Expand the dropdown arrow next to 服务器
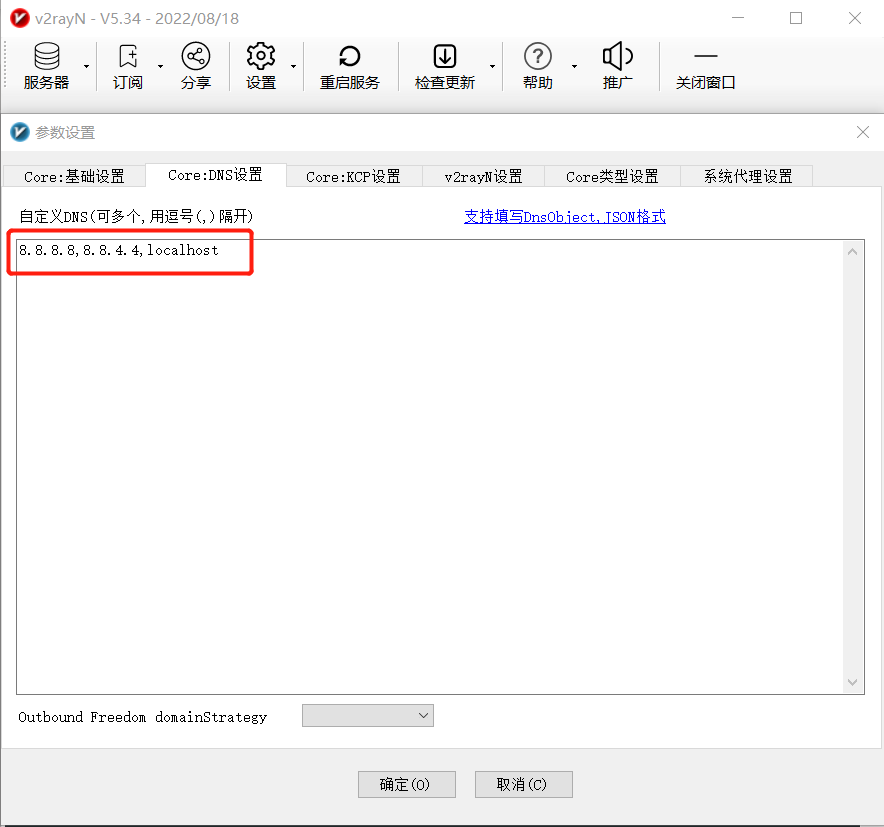 pyautogui.click(x=86, y=66)
